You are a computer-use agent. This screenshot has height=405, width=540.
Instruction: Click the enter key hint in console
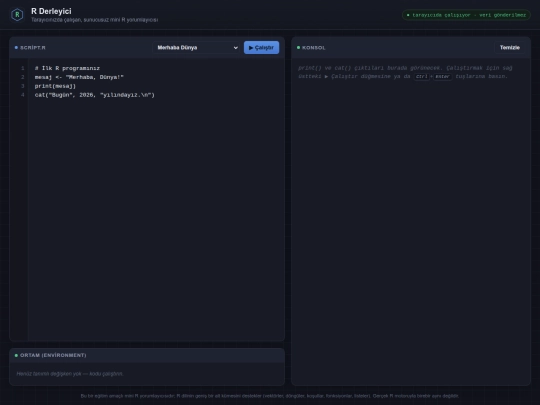click(x=442, y=76)
